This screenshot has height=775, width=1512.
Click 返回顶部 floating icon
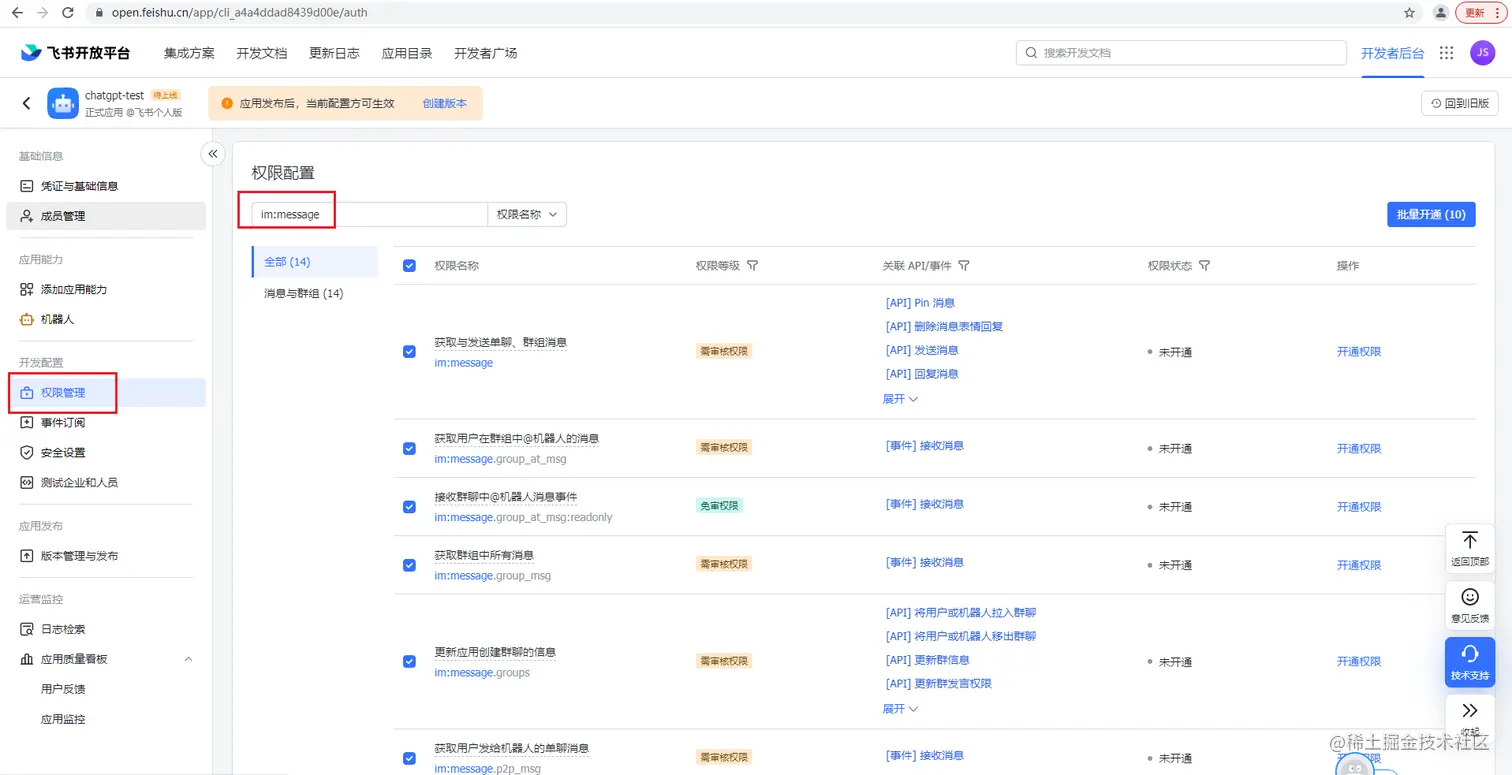[x=1470, y=548]
